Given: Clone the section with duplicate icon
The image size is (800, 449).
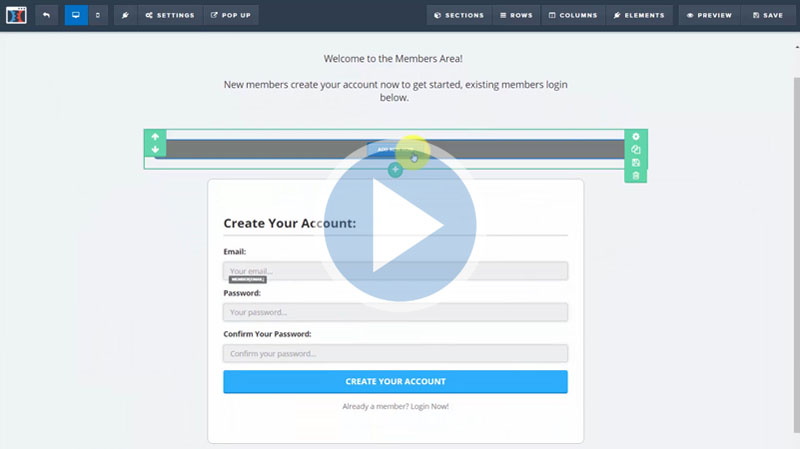Looking at the screenshot, I should 636,149.
